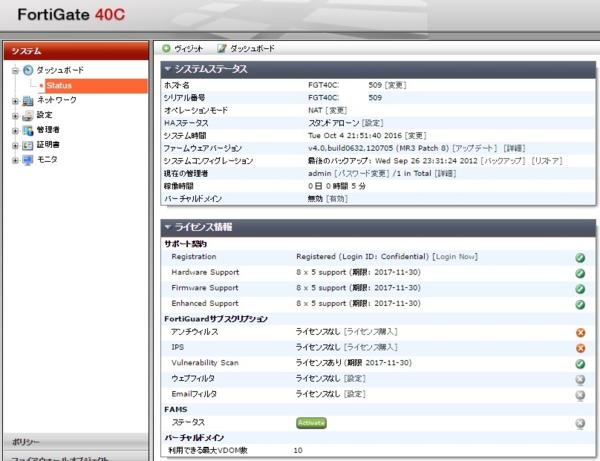Click Vulnerability Scan license expiry text

pos(354,363)
